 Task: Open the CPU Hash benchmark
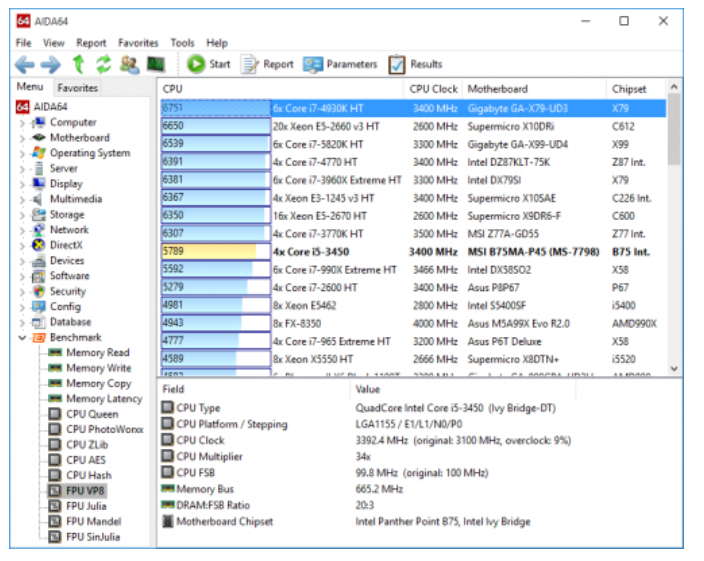[x=80, y=476]
